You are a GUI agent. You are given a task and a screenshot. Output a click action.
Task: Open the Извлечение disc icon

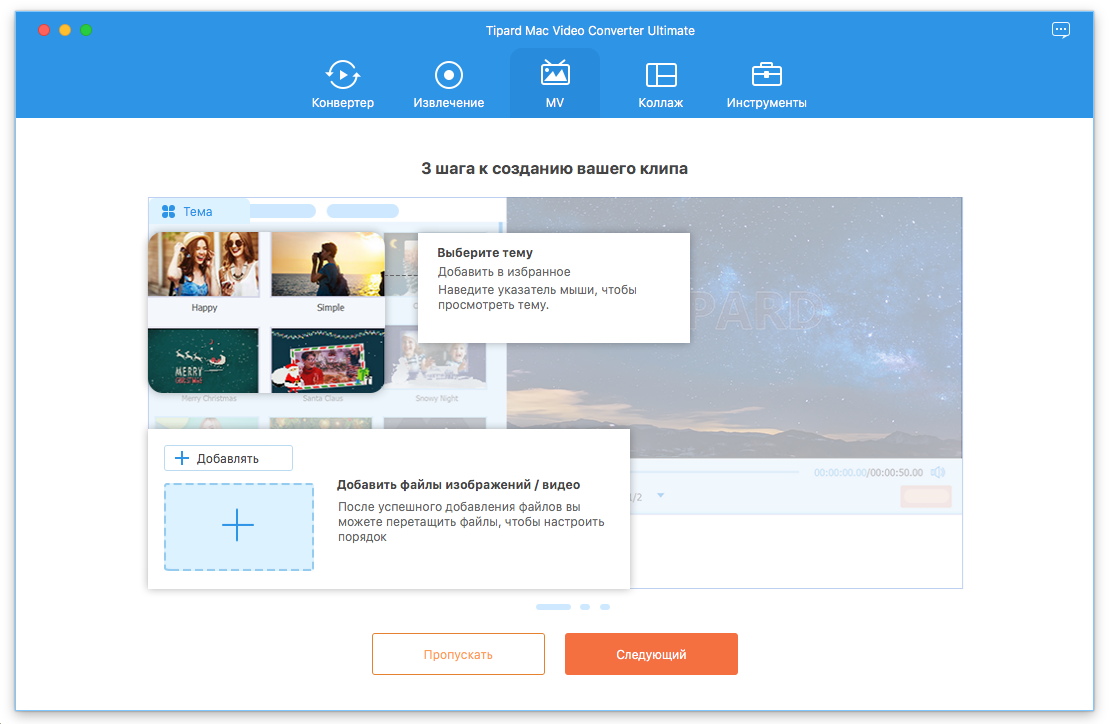tap(448, 75)
